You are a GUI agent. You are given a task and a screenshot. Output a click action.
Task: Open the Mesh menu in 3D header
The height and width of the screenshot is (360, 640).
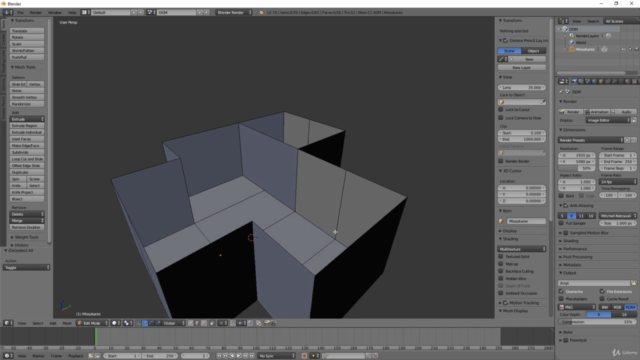(x=67, y=323)
